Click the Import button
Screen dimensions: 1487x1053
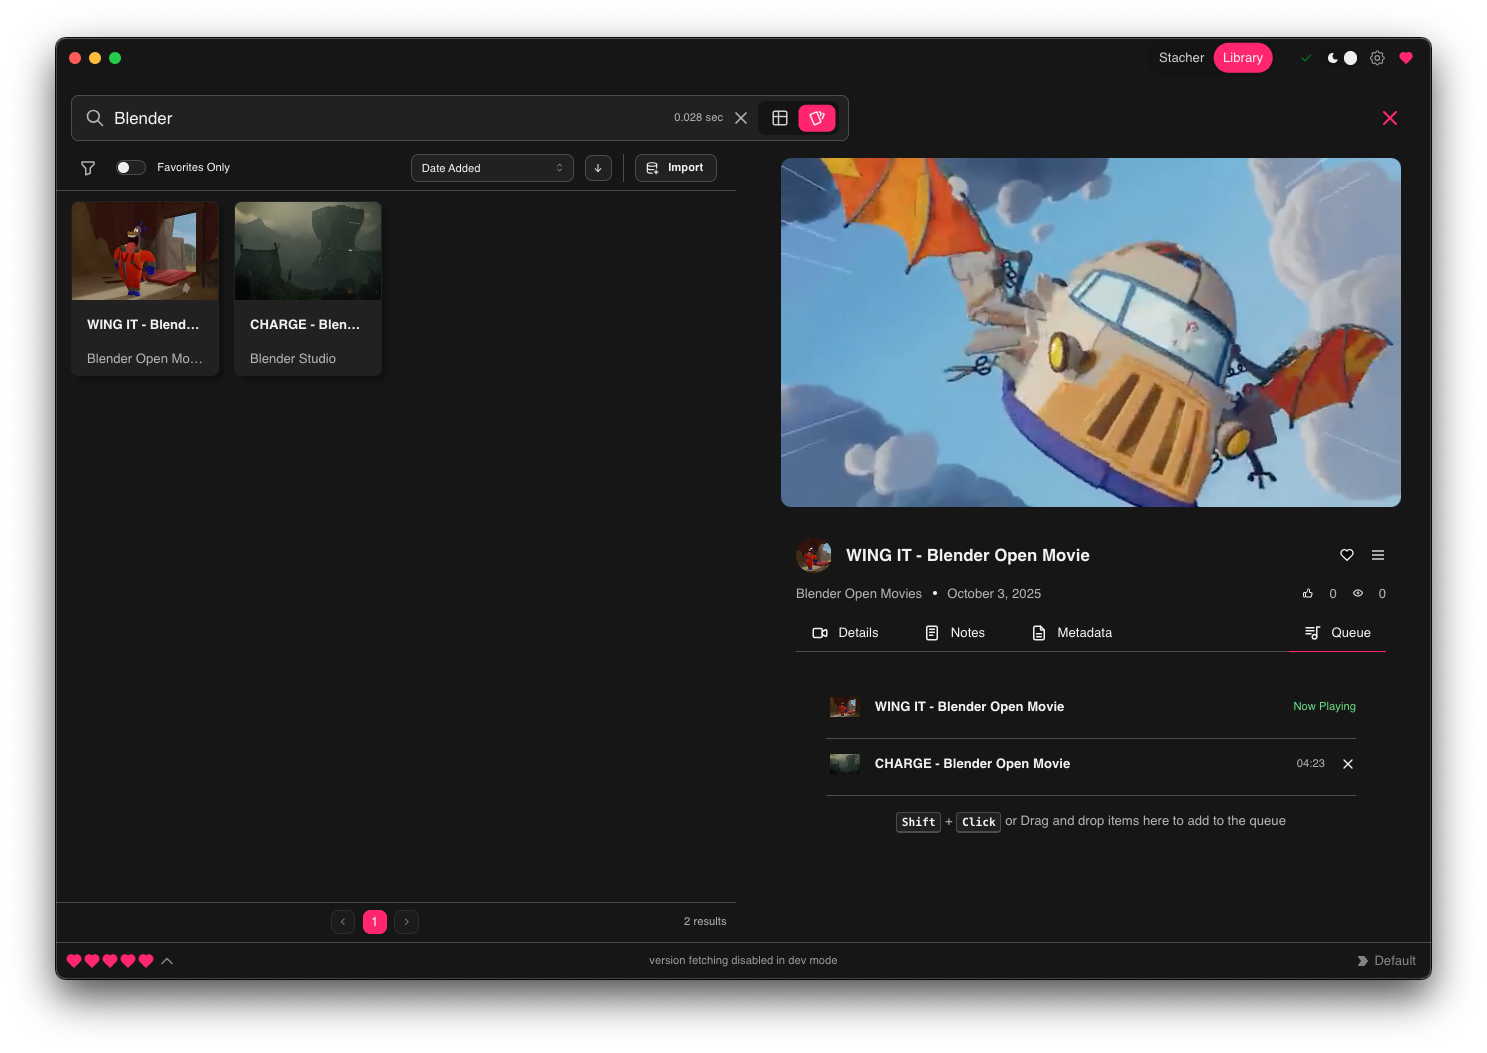click(676, 168)
